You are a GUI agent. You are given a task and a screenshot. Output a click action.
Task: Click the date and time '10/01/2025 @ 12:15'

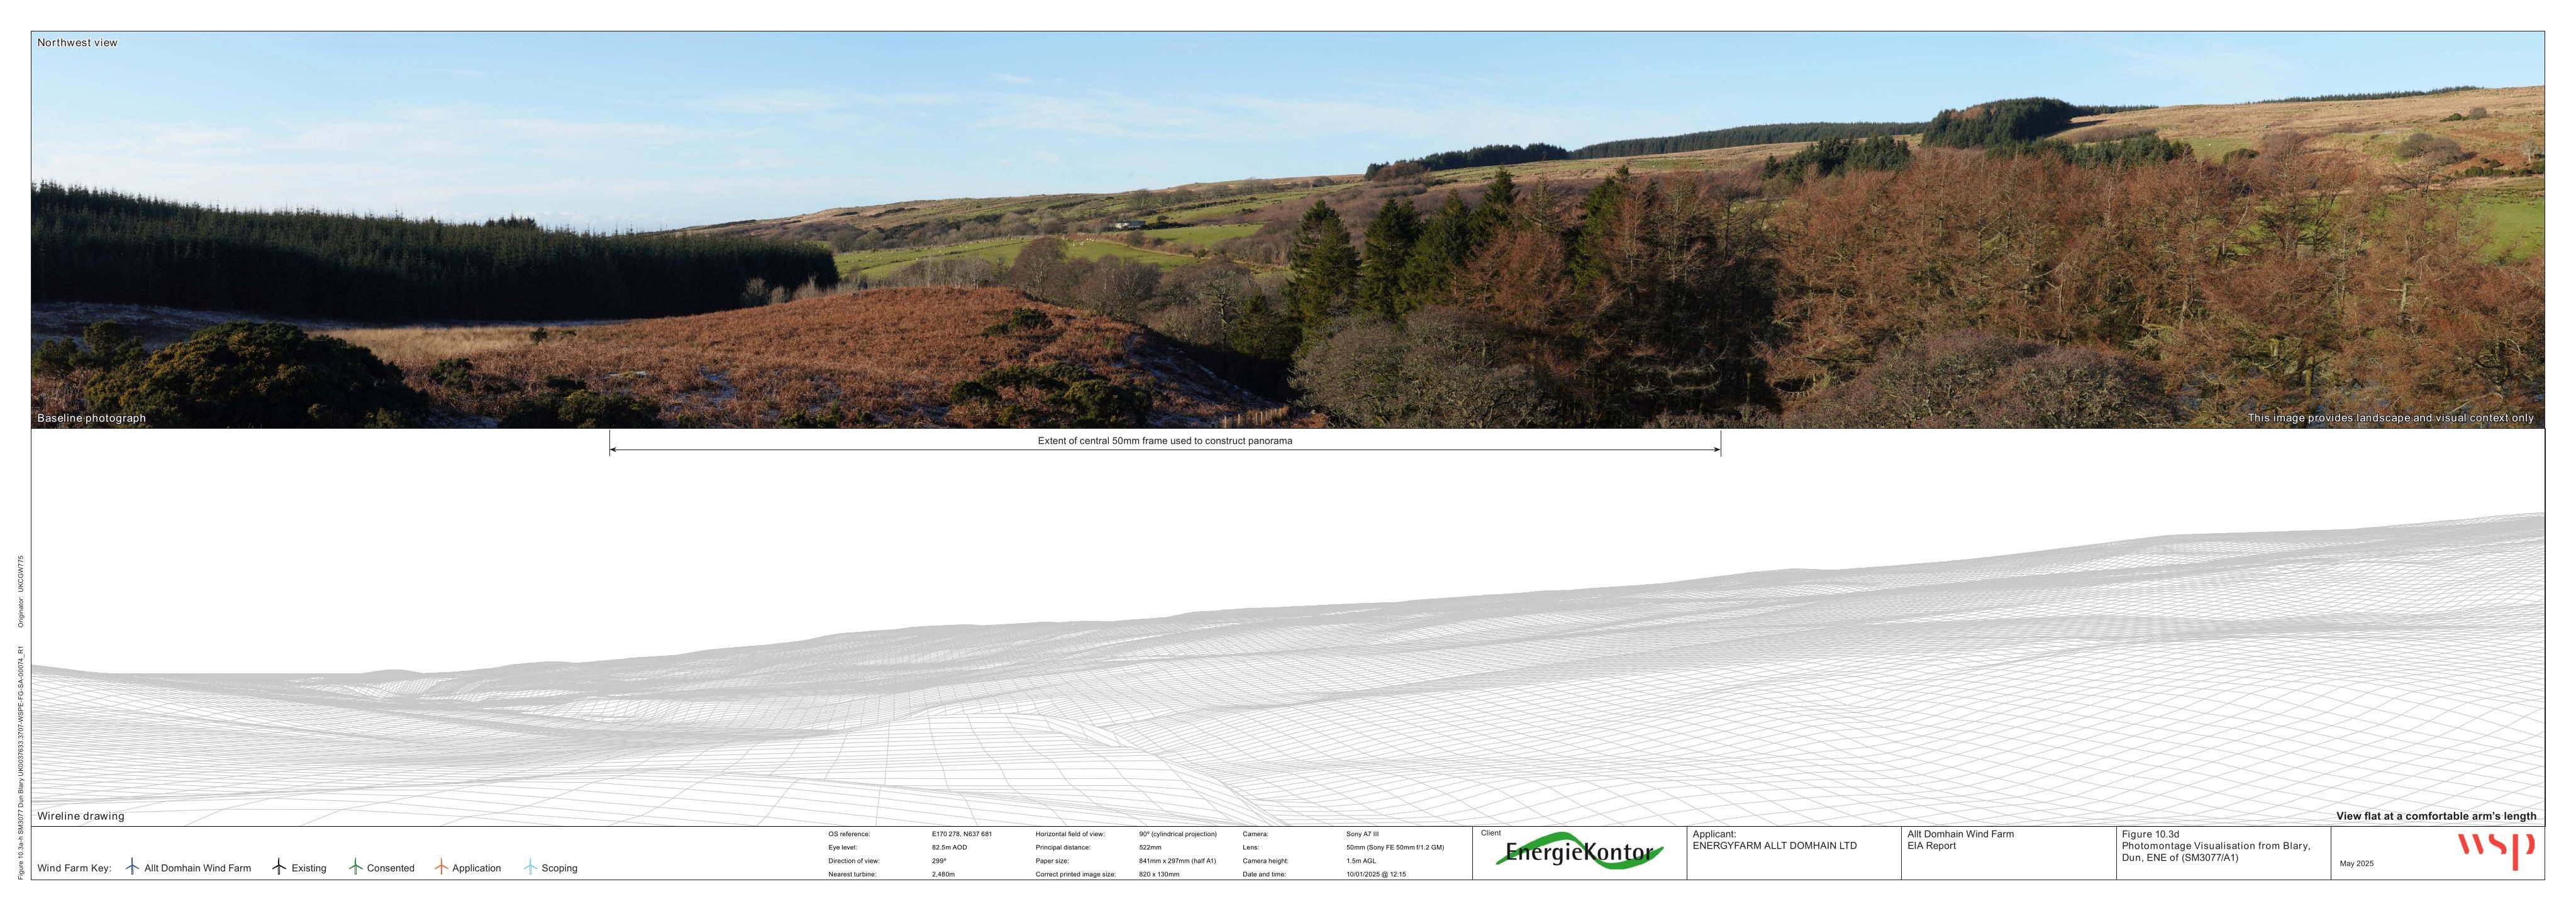pyautogui.click(x=1376, y=874)
